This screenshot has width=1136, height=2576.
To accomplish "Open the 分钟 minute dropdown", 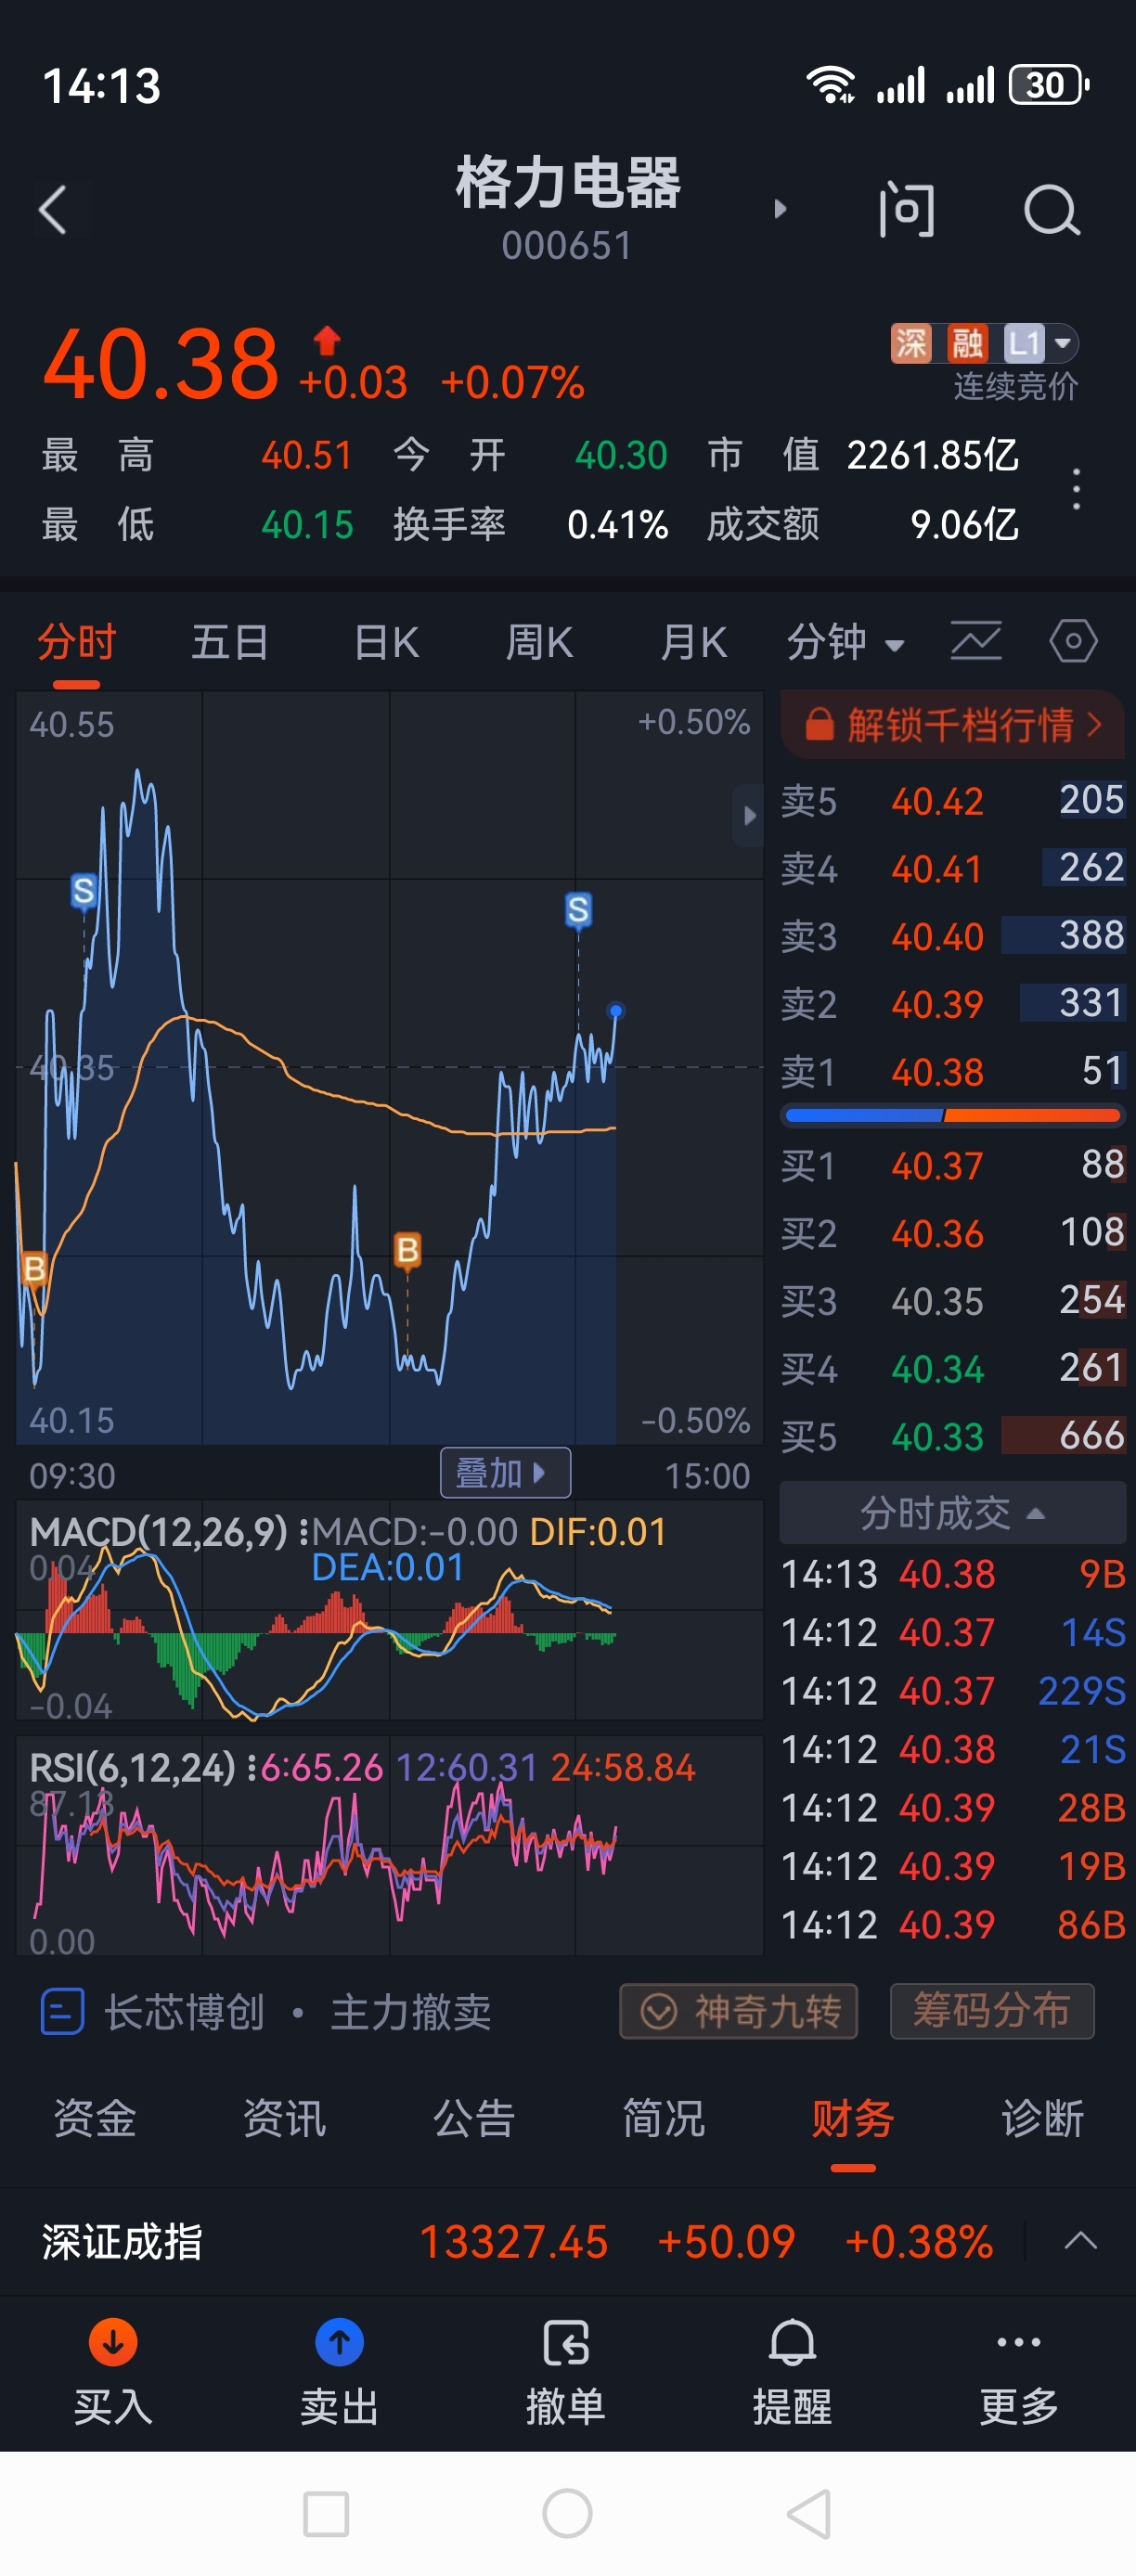I will (845, 642).
